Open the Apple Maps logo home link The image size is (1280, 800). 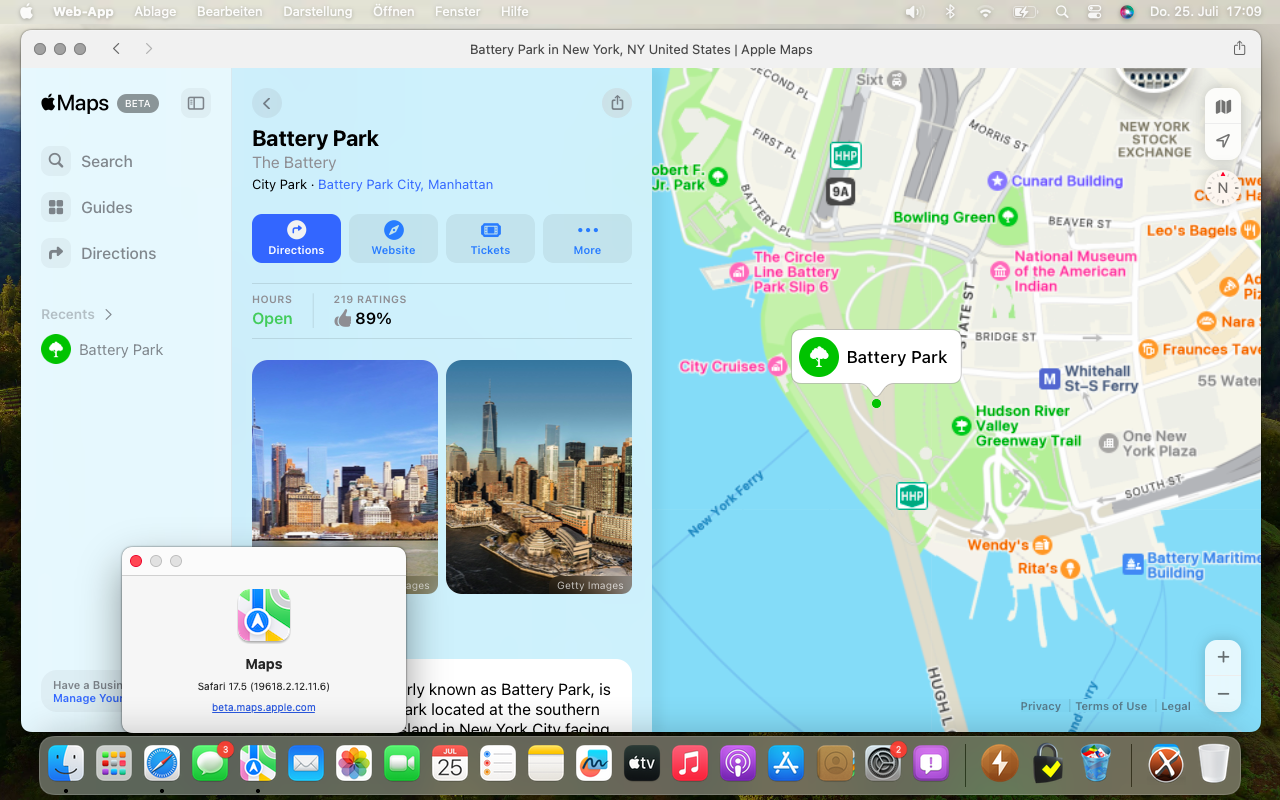(75, 103)
